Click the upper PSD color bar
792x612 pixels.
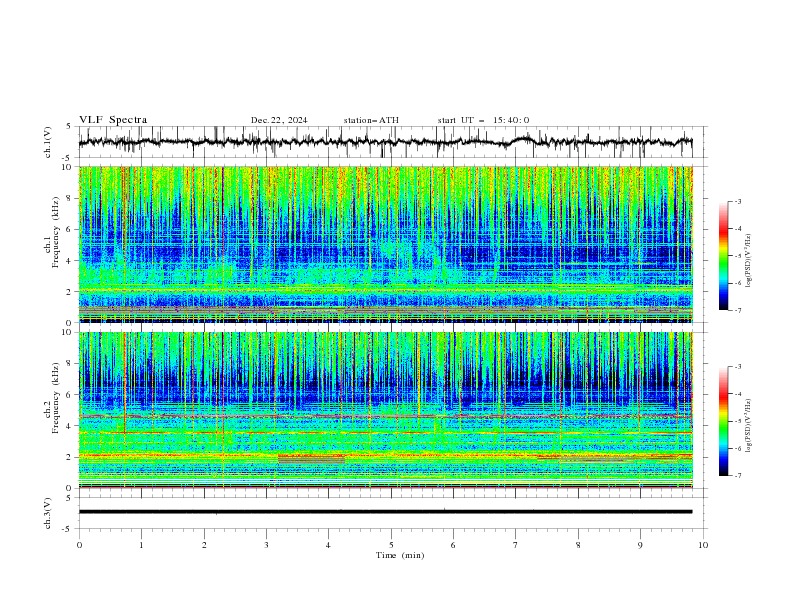(724, 256)
